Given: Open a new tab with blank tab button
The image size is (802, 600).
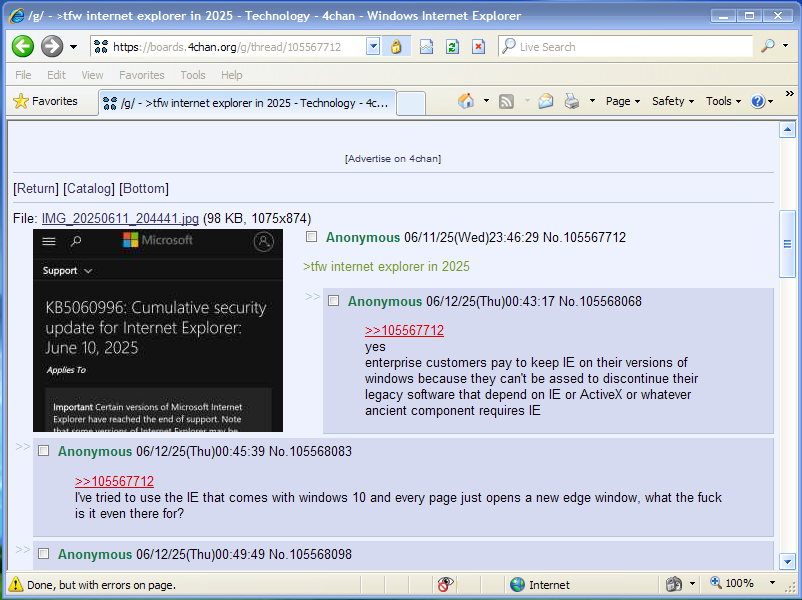Looking at the screenshot, I should point(411,103).
